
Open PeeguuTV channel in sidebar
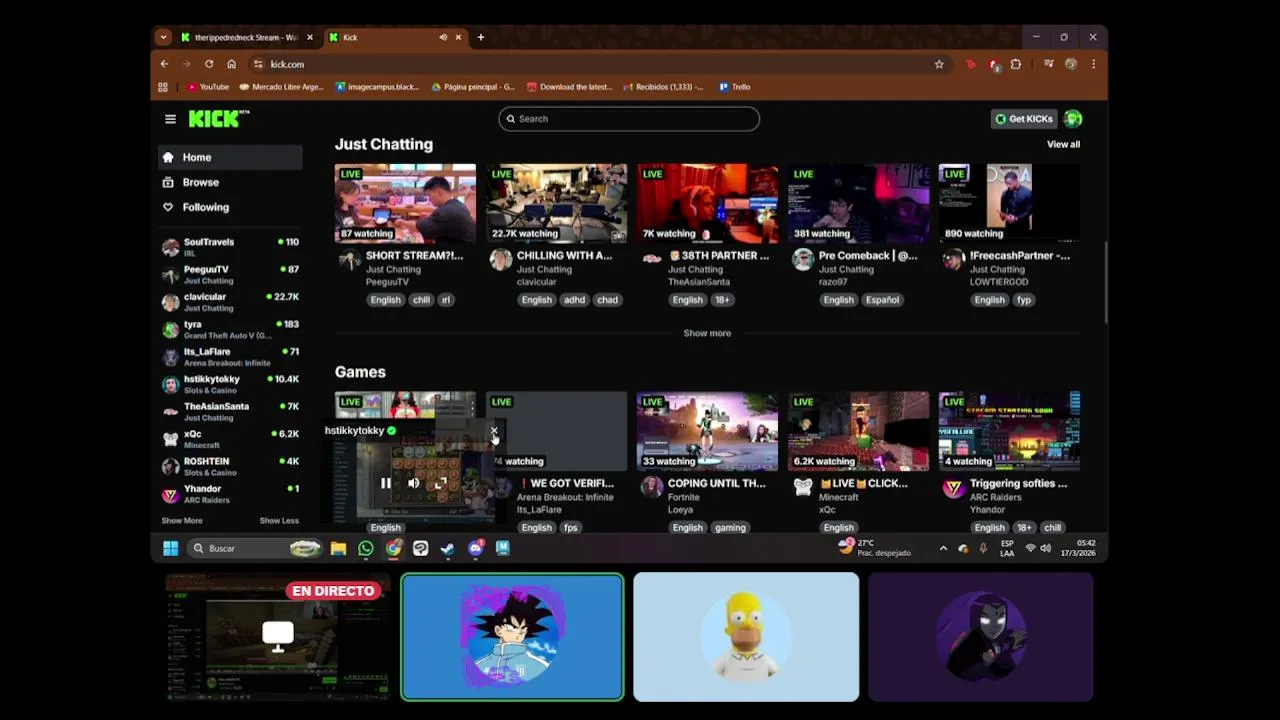230,274
